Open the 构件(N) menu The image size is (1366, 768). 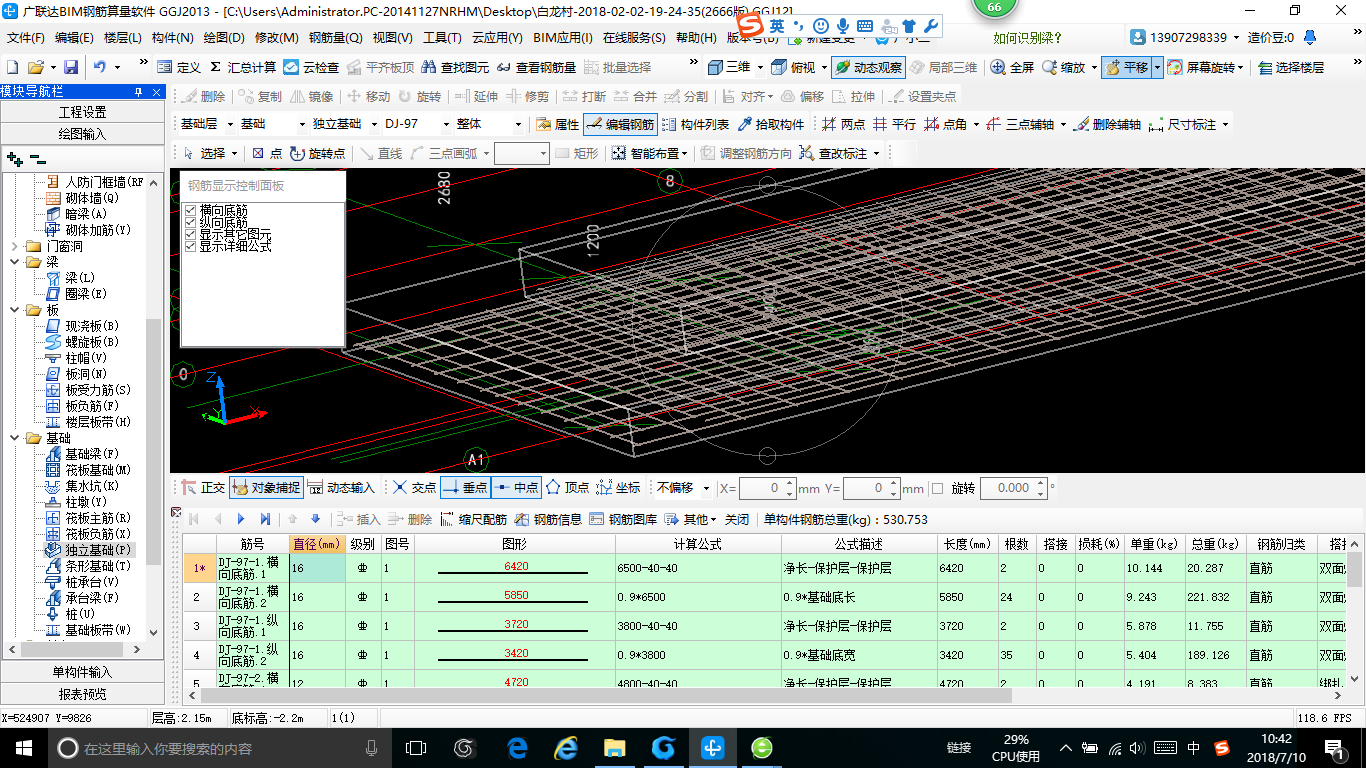pyautogui.click(x=172, y=38)
